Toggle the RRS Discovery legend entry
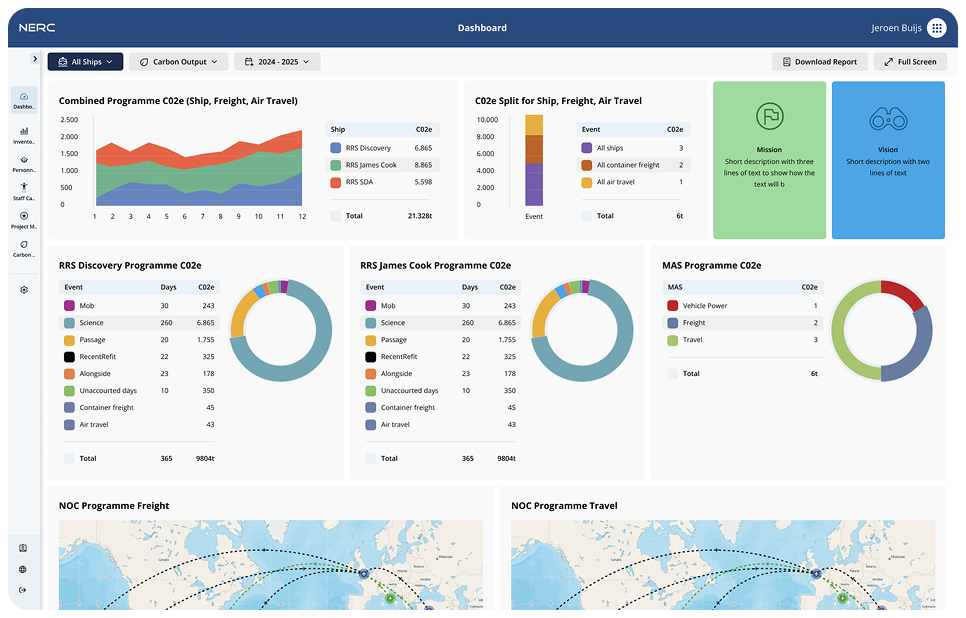Screen dimensions: 966x618 click(380, 148)
